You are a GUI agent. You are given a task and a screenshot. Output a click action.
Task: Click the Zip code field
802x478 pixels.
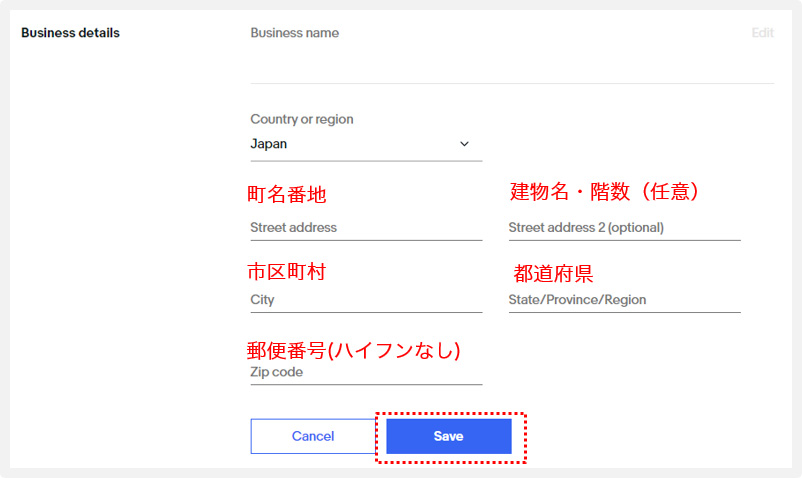pyautogui.click(x=366, y=372)
